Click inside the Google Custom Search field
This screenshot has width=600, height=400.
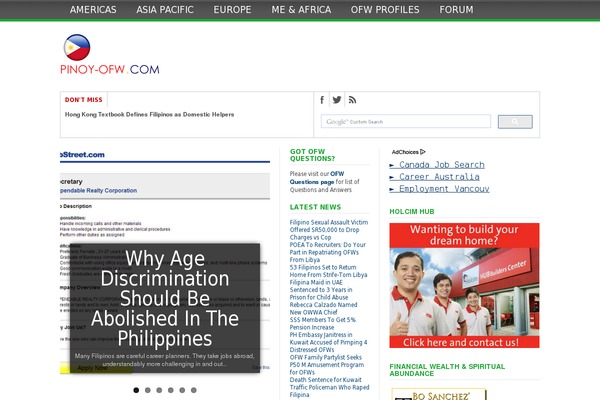(406, 121)
